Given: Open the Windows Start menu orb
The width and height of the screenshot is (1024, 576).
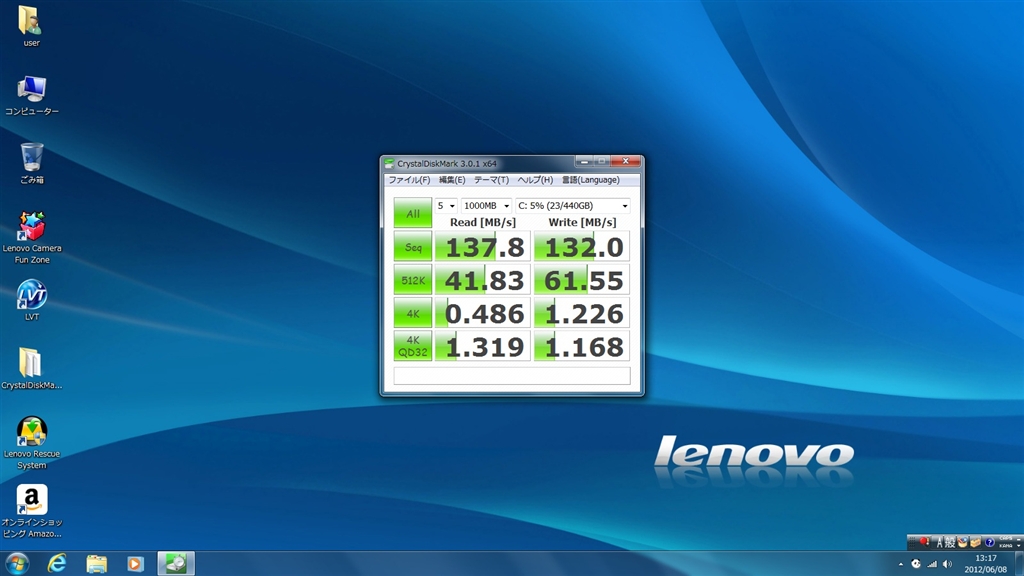Looking at the screenshot, I should 16,564.
